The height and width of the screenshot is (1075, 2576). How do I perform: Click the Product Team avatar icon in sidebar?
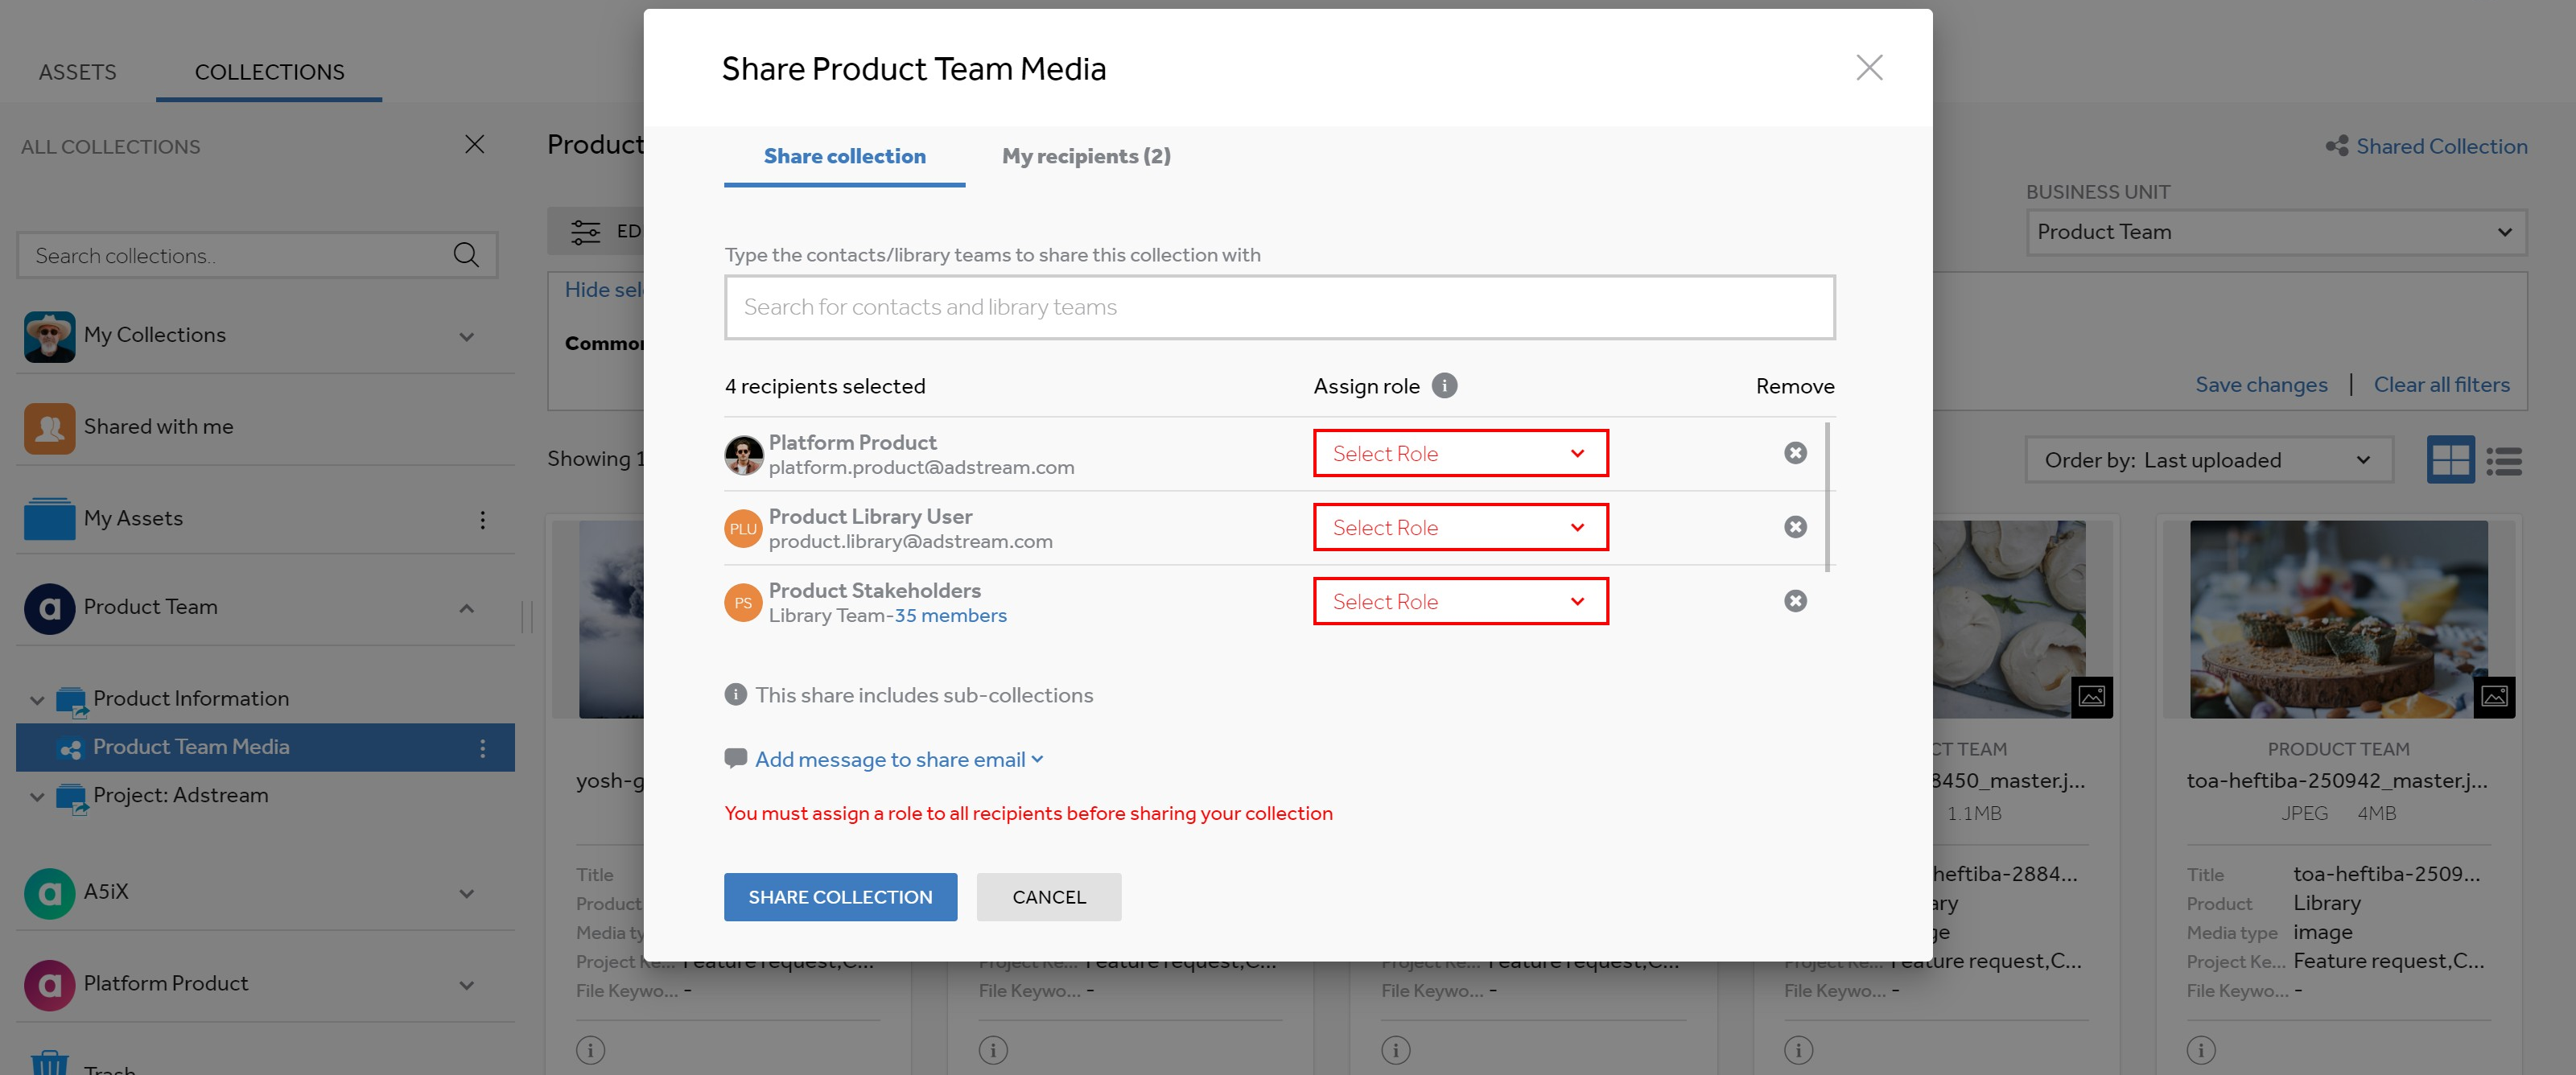click(49, 608)
